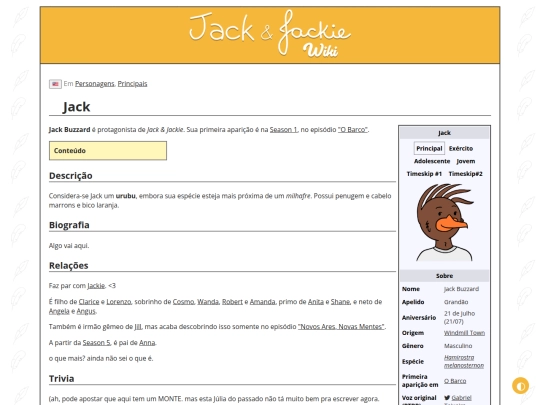Click the Sobre infobox header
540x405 pixels.
pyautogui.click(x=444, y=276)
